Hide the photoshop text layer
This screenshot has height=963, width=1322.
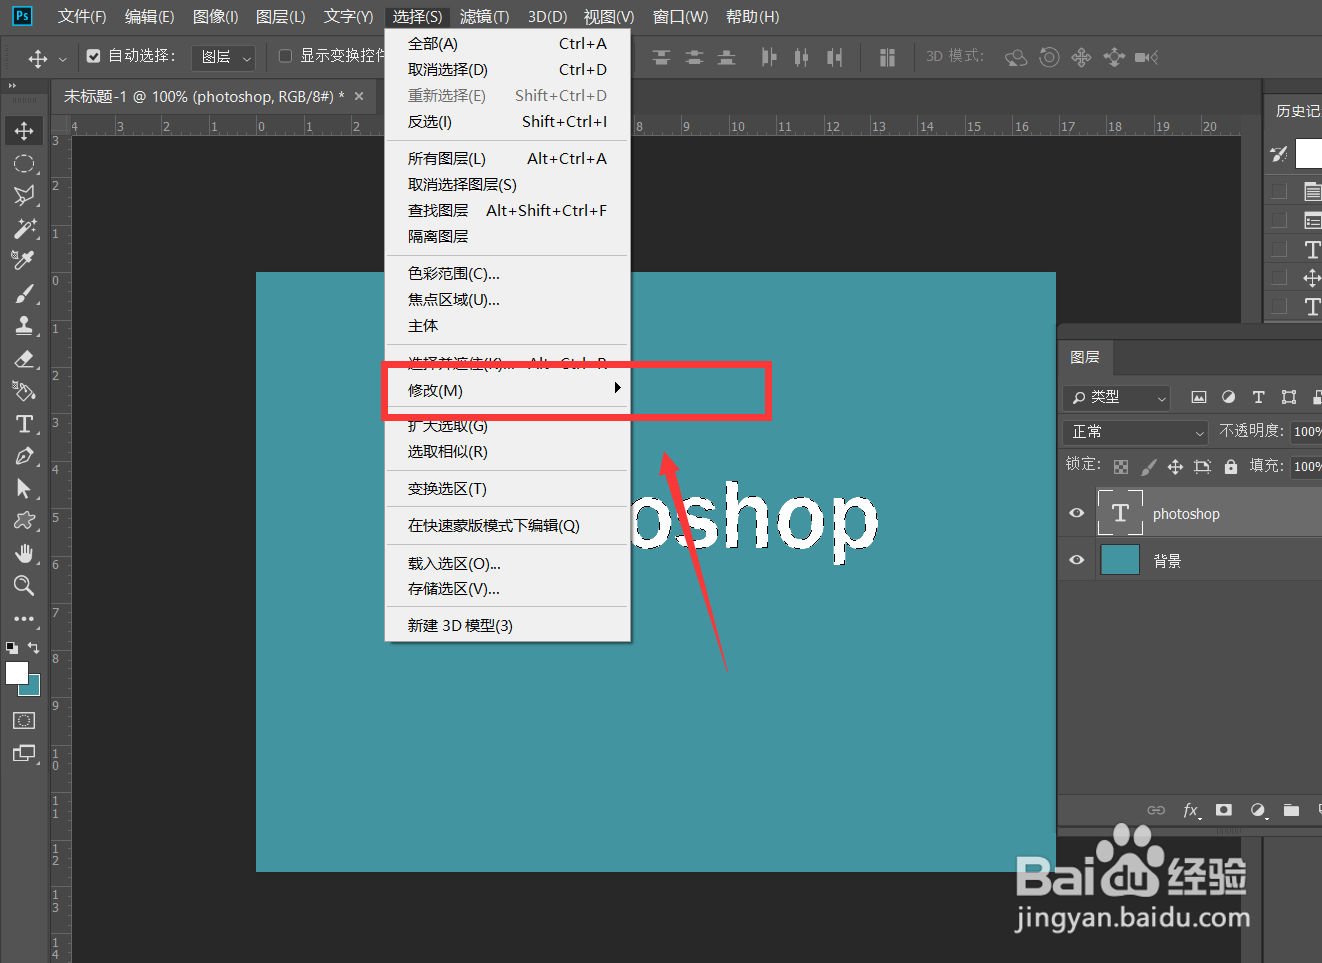point(1077,513)
